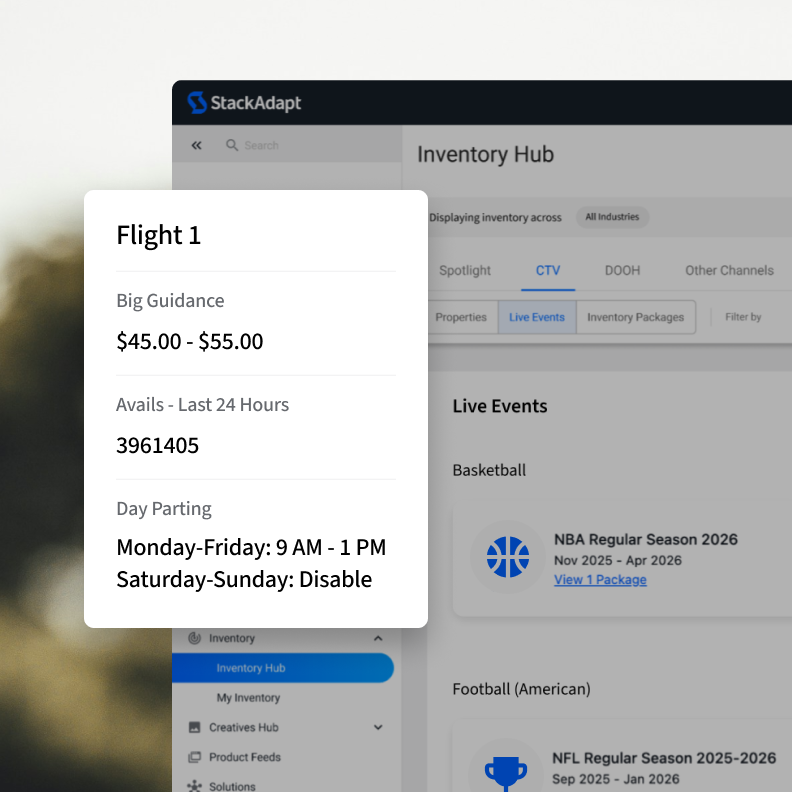Viewport: 792px width, 792px height.
Task: Click the Big Guidance label
Action: click(170, 301)
